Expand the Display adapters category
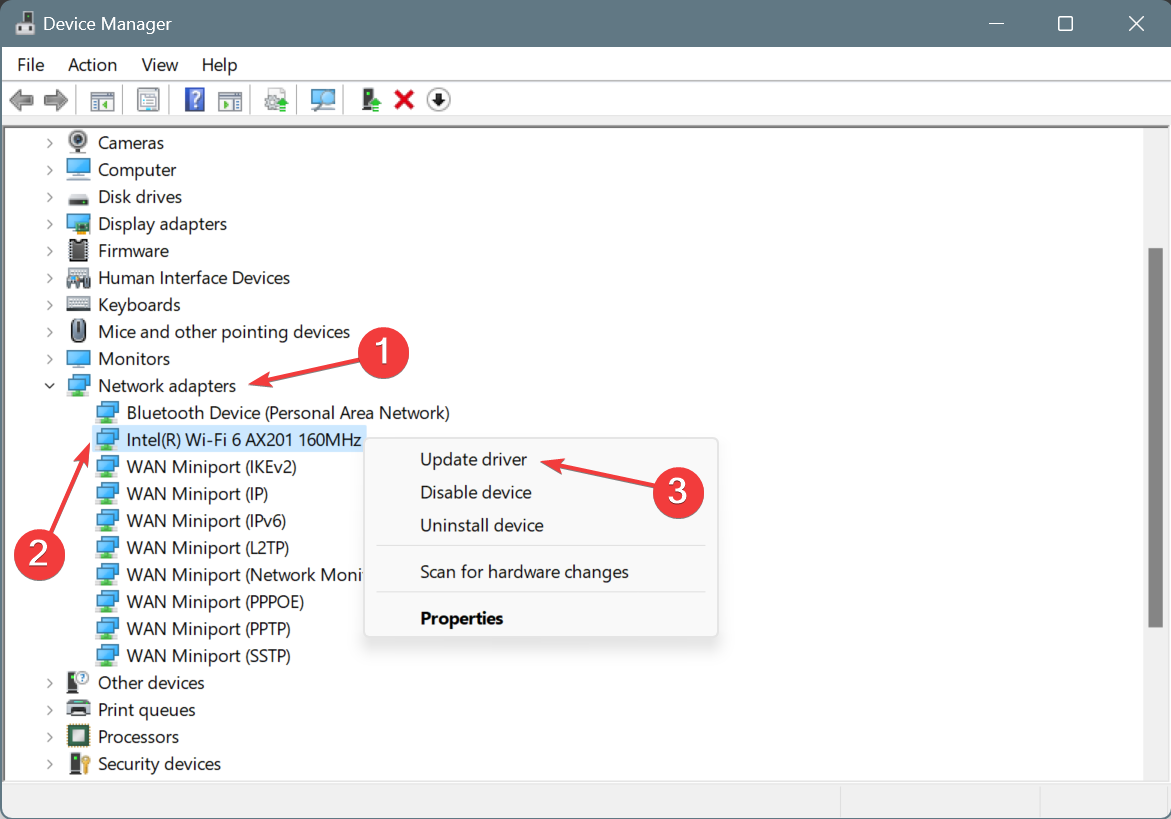 [x=49, y=224]
